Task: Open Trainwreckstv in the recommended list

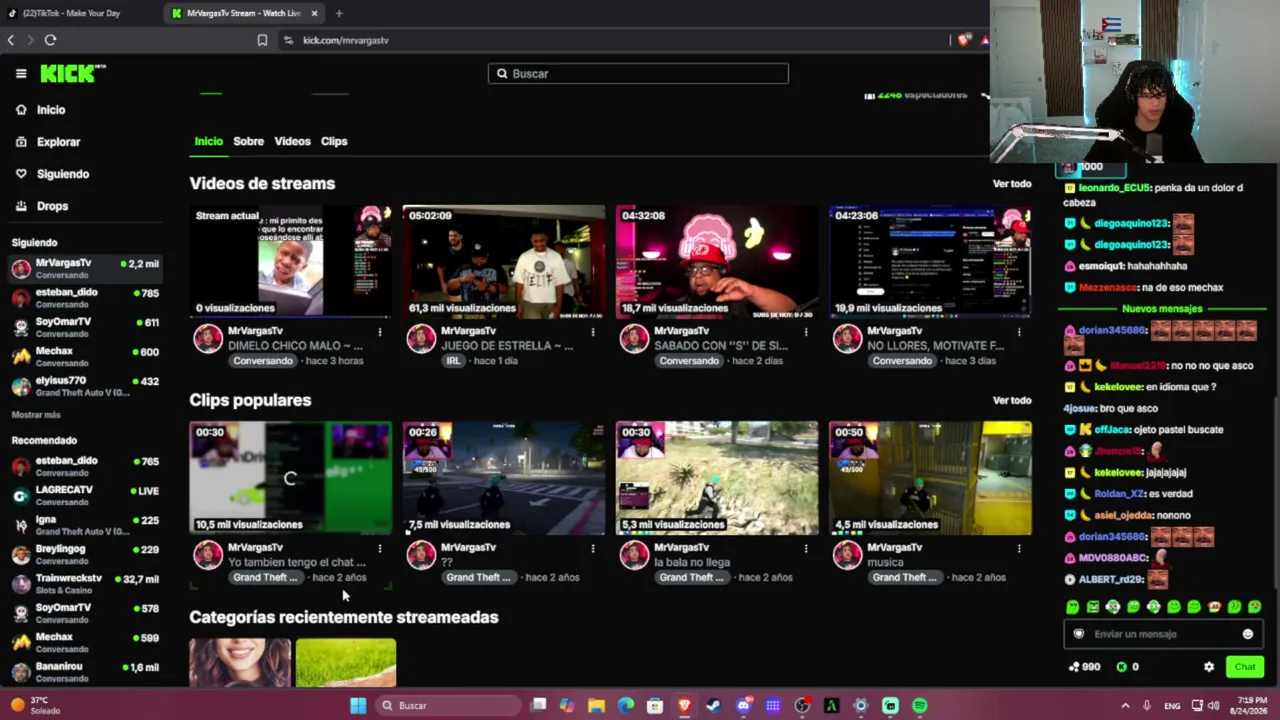Action: [85, 583]
